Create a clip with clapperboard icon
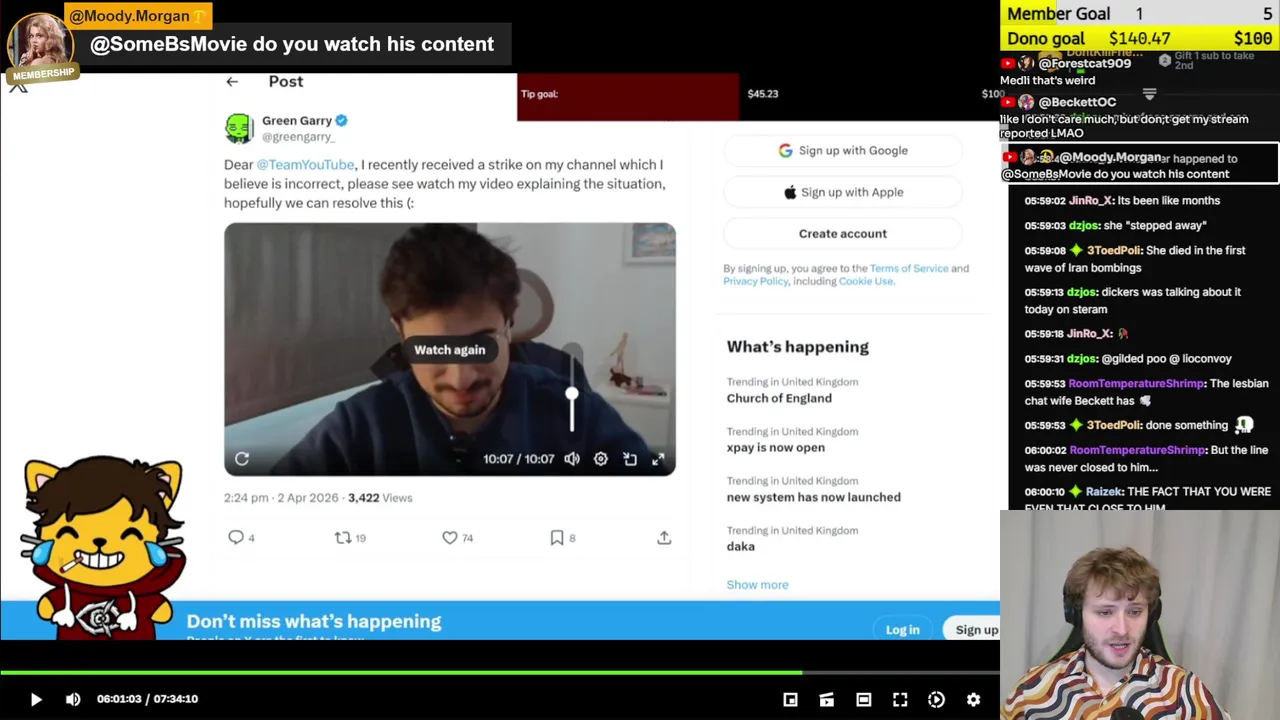This screenshot has height=720, width=1280. (x=827, y=700)
